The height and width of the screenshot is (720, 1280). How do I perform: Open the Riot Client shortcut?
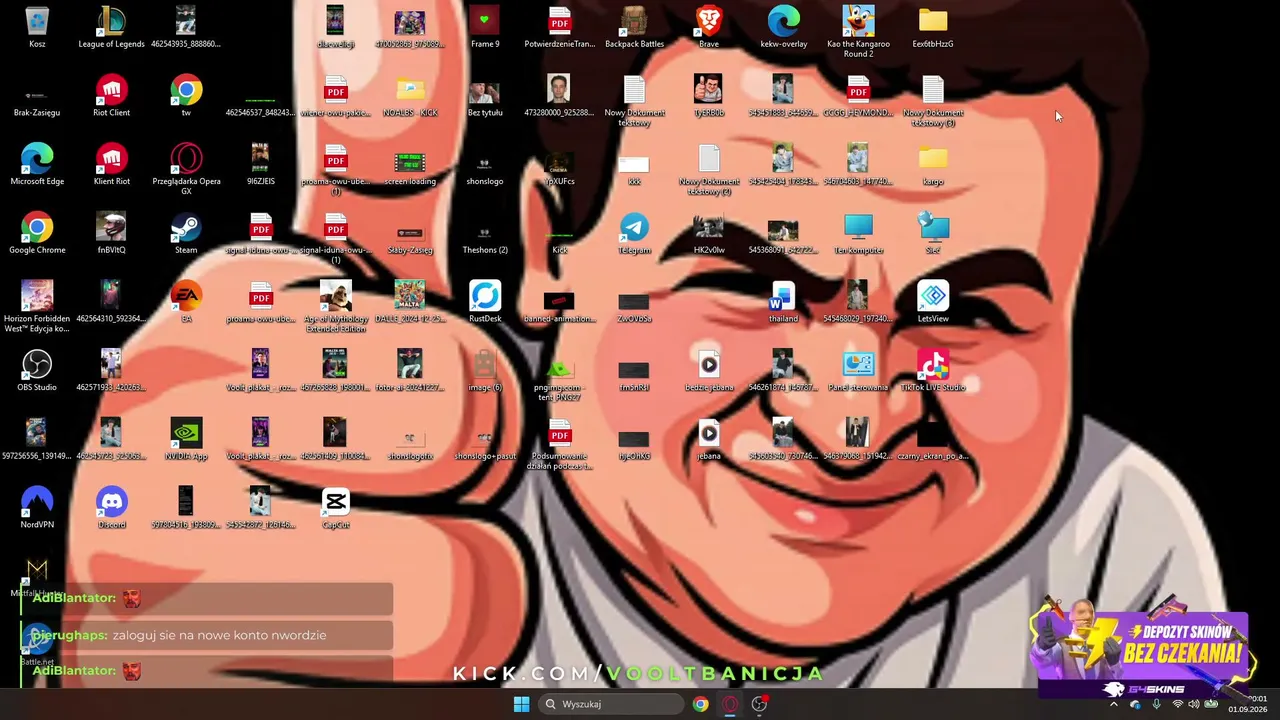tap(111, 97)
